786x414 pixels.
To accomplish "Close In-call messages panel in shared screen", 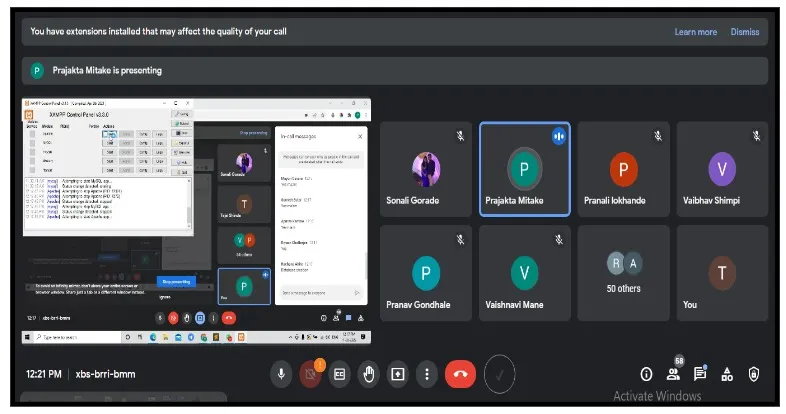I will 360,136.
